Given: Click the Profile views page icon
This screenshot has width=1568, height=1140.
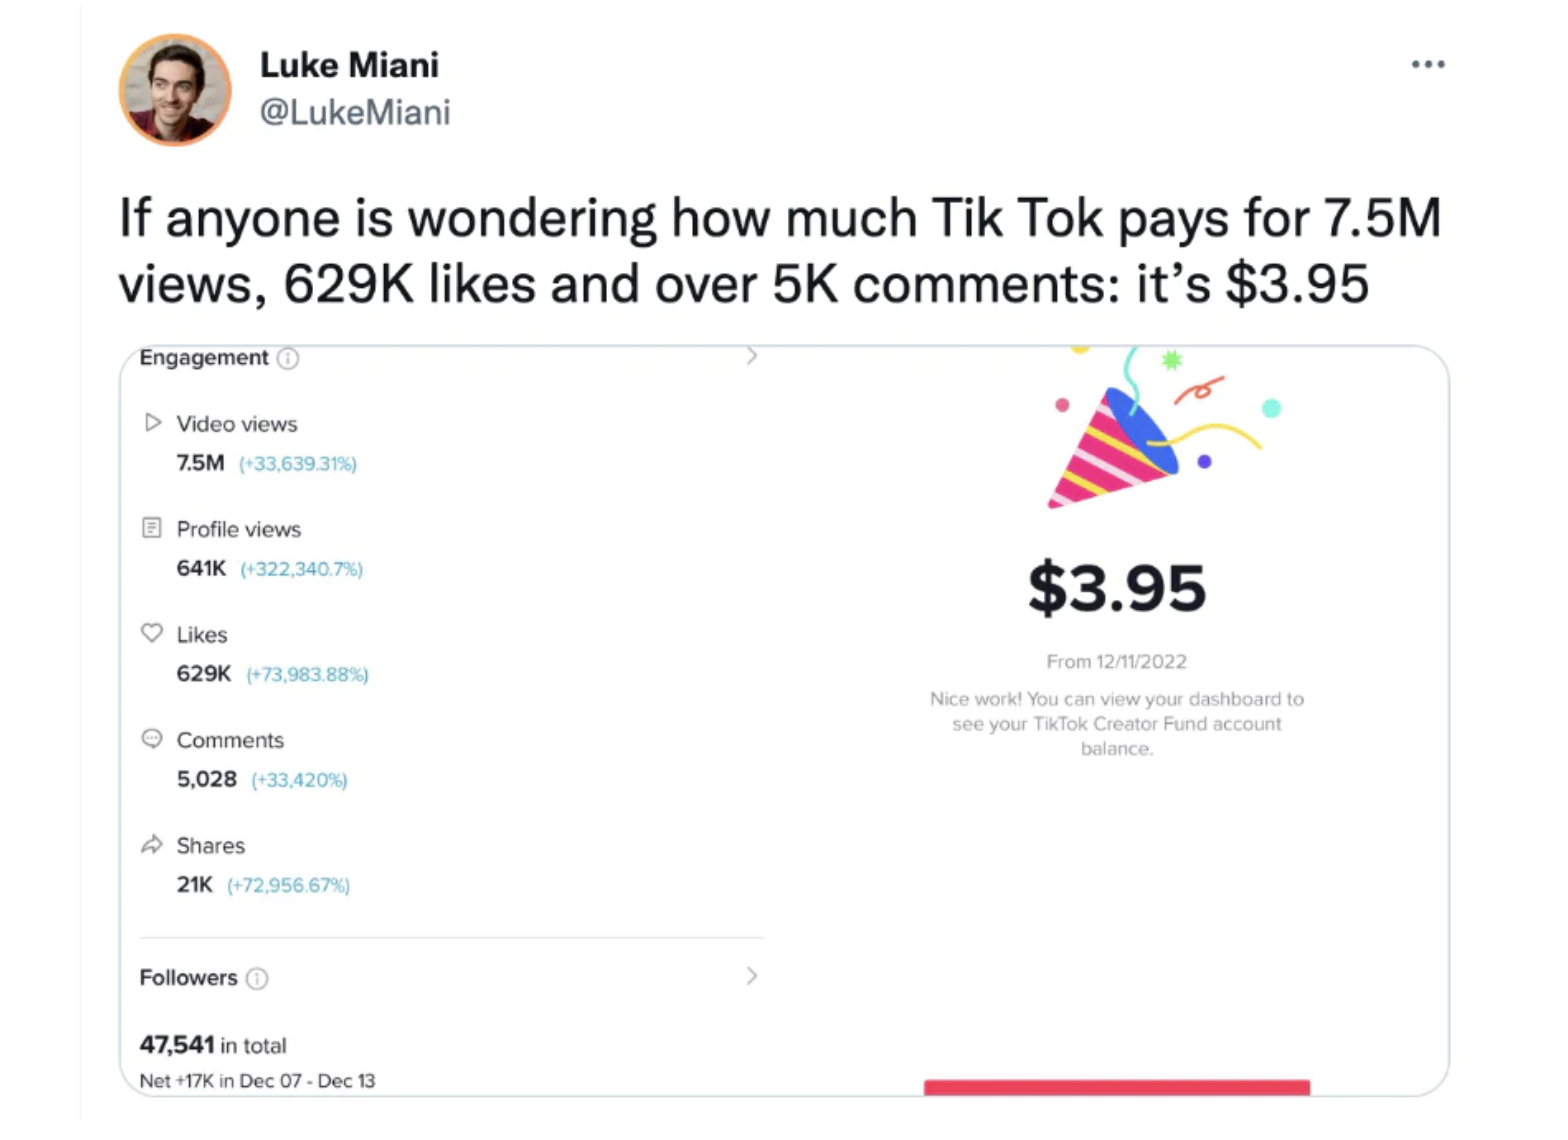Looking at the screenshot, I should click(x=152, y=528).
